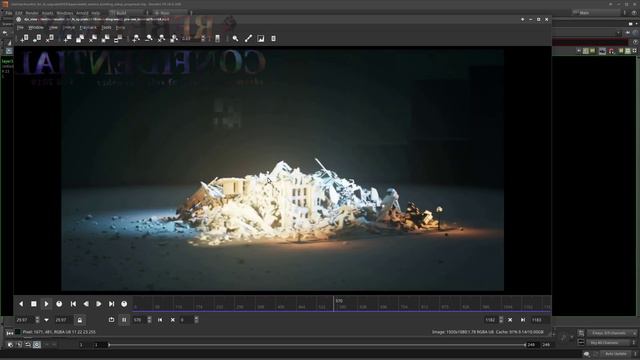Open the Build desktop dropdown in Houdini

point(127,13)
